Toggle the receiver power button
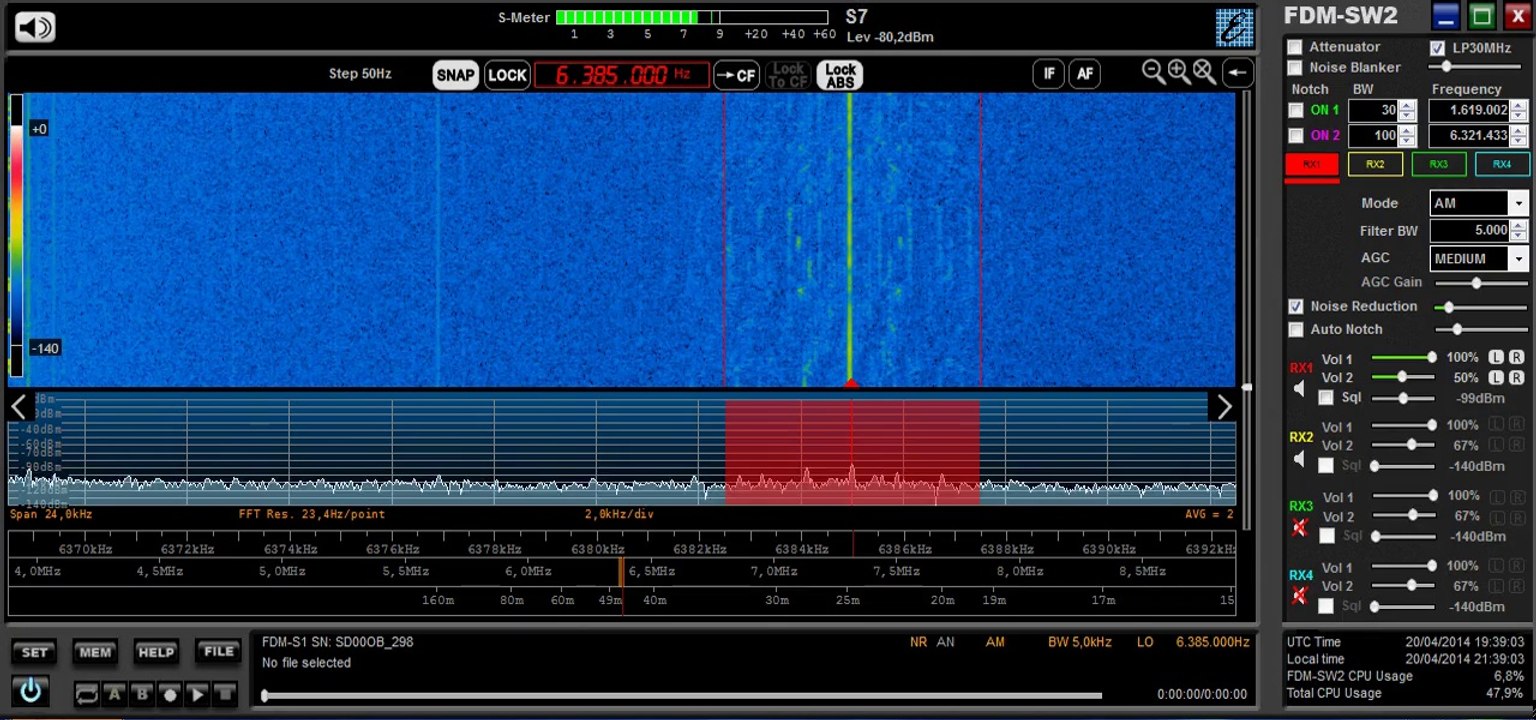This screenshot has width=1536, height=720. 33,690
